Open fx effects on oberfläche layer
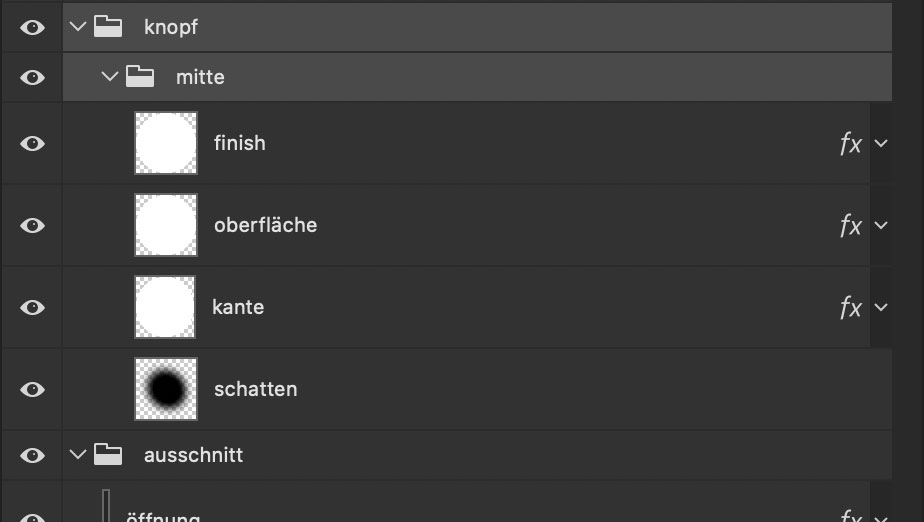 click(850, 225)
